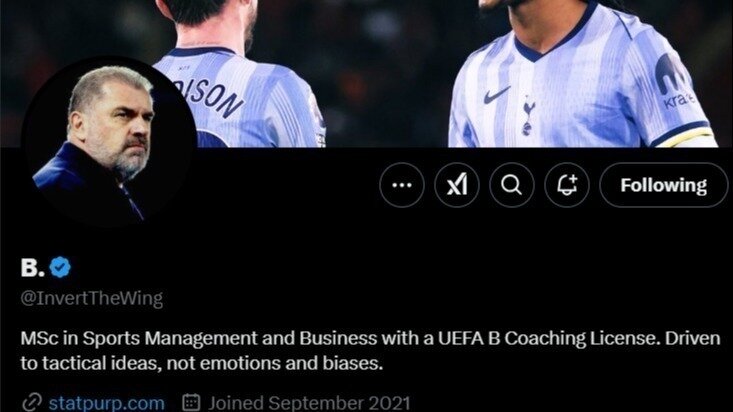Click the blue verified checkmark badge
The image size is (733, 412).
(60, 267)
